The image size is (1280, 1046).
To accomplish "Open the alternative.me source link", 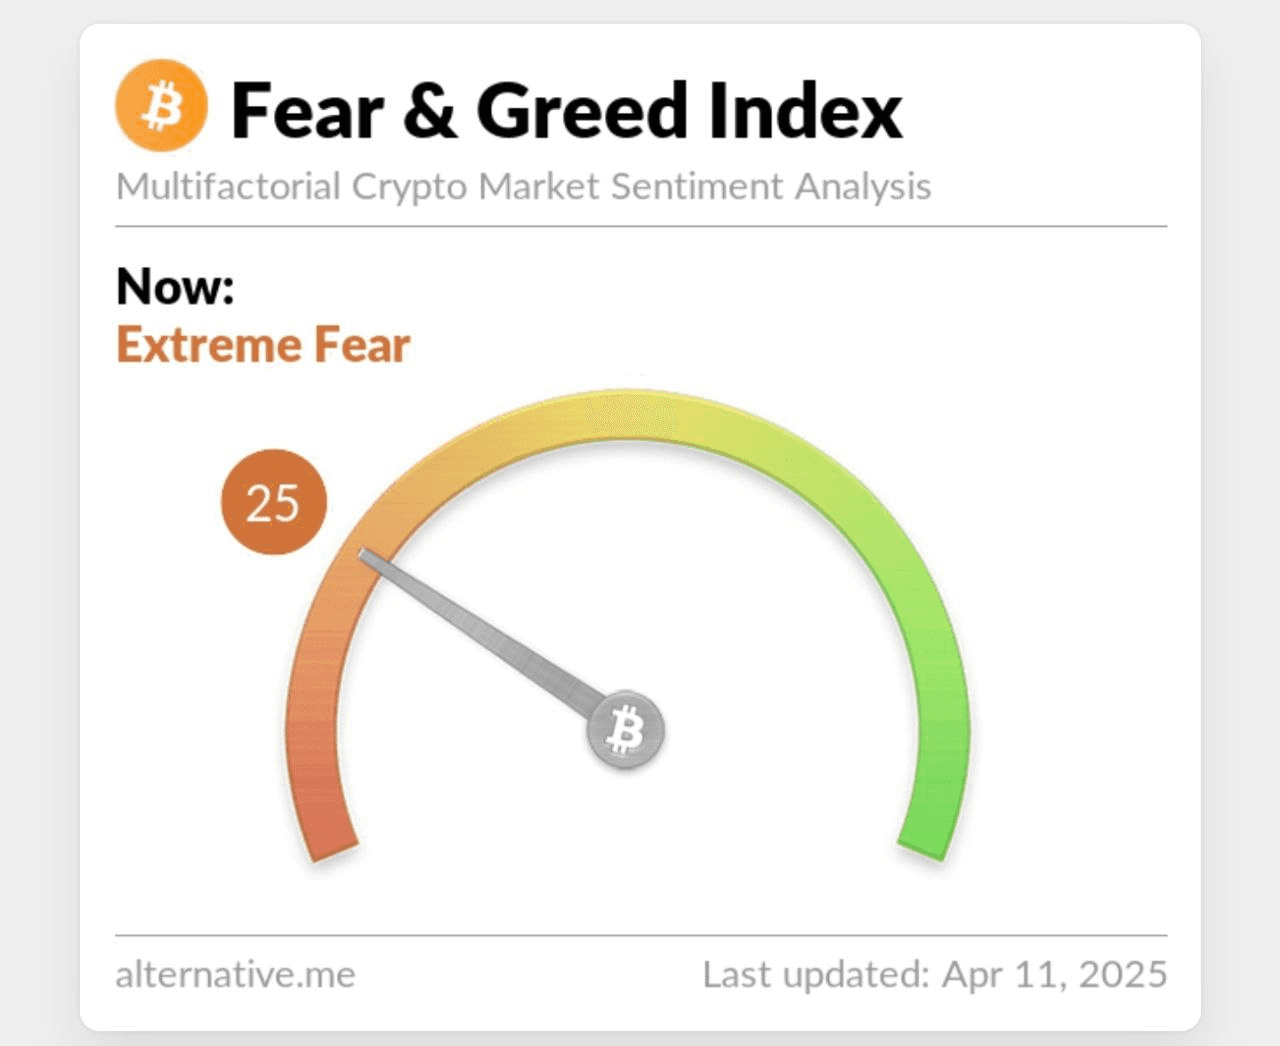I will (x=235, y=974).
